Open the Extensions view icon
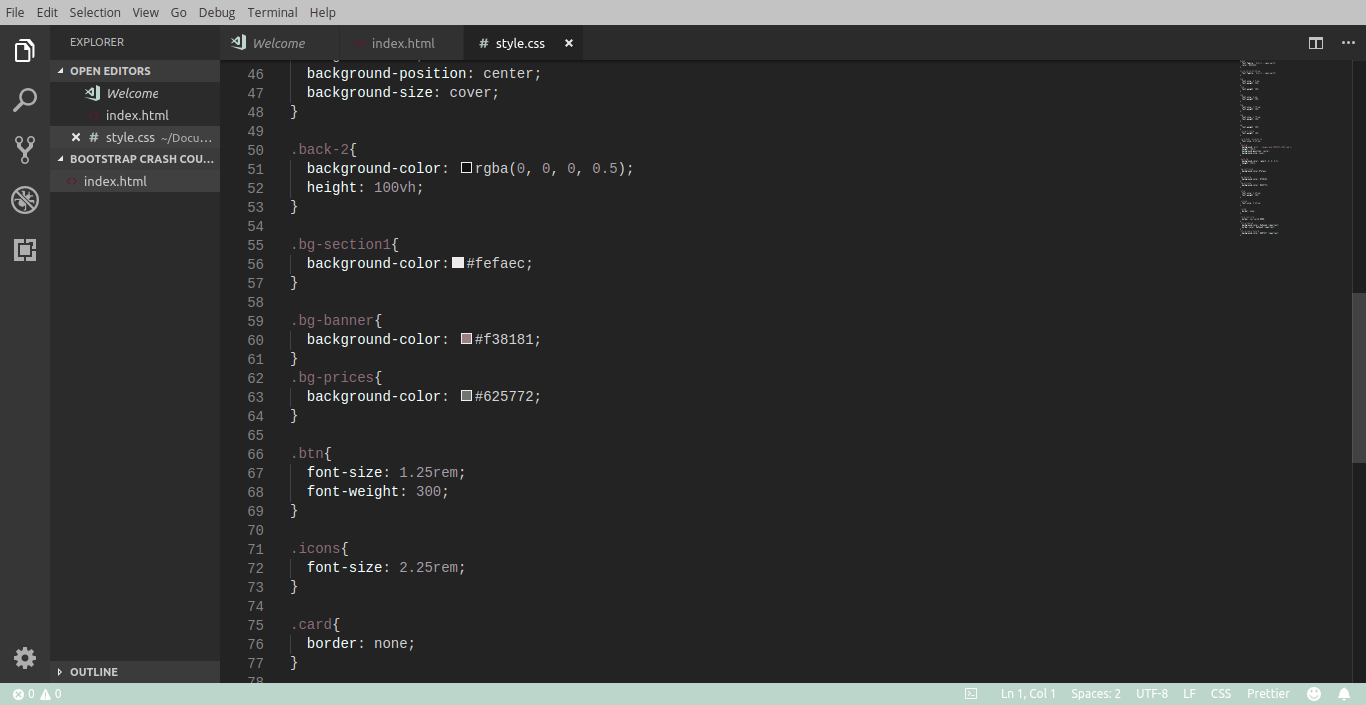The image size is (1366, 705). pyautogui.click(x=24, y=250)
